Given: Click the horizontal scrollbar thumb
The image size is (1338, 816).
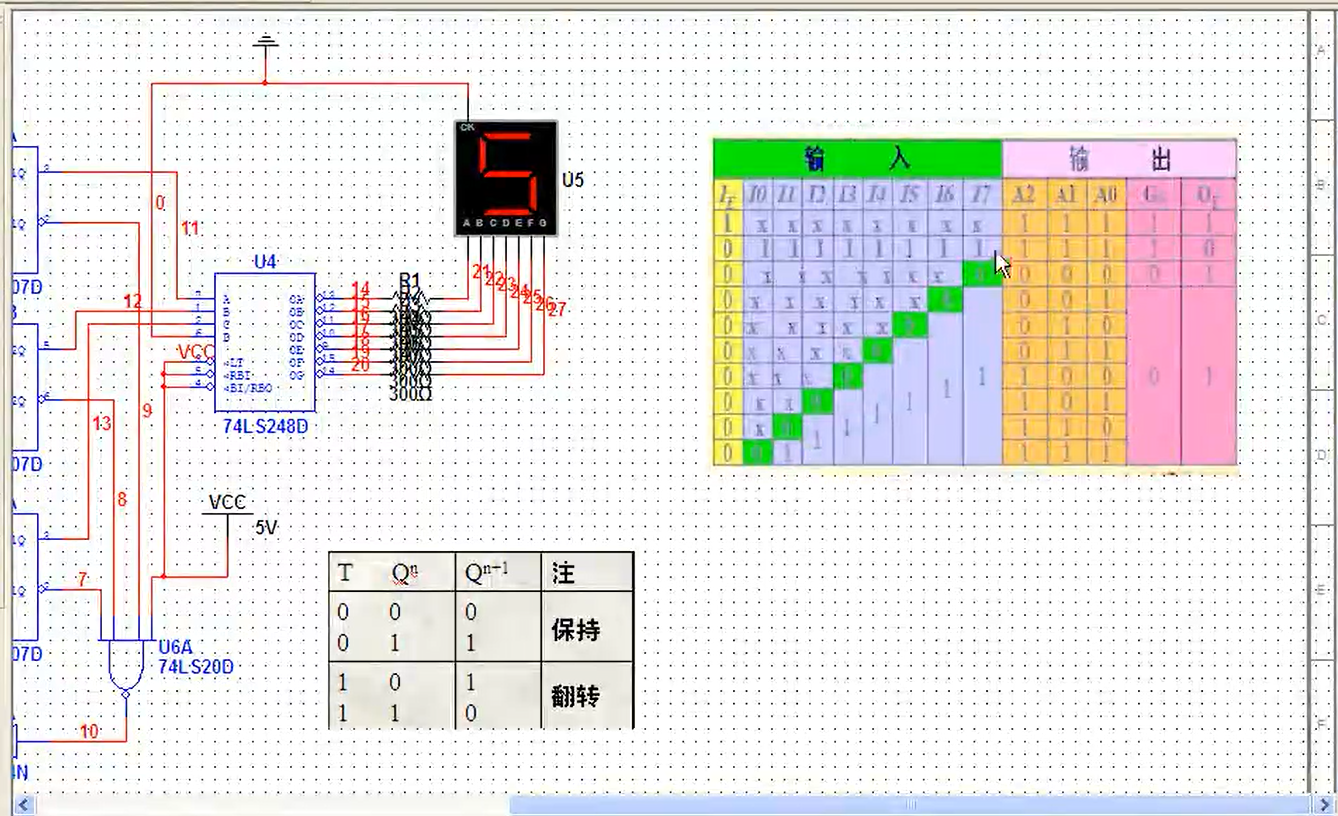Looking at the screenshot, I should pos(911,805).
